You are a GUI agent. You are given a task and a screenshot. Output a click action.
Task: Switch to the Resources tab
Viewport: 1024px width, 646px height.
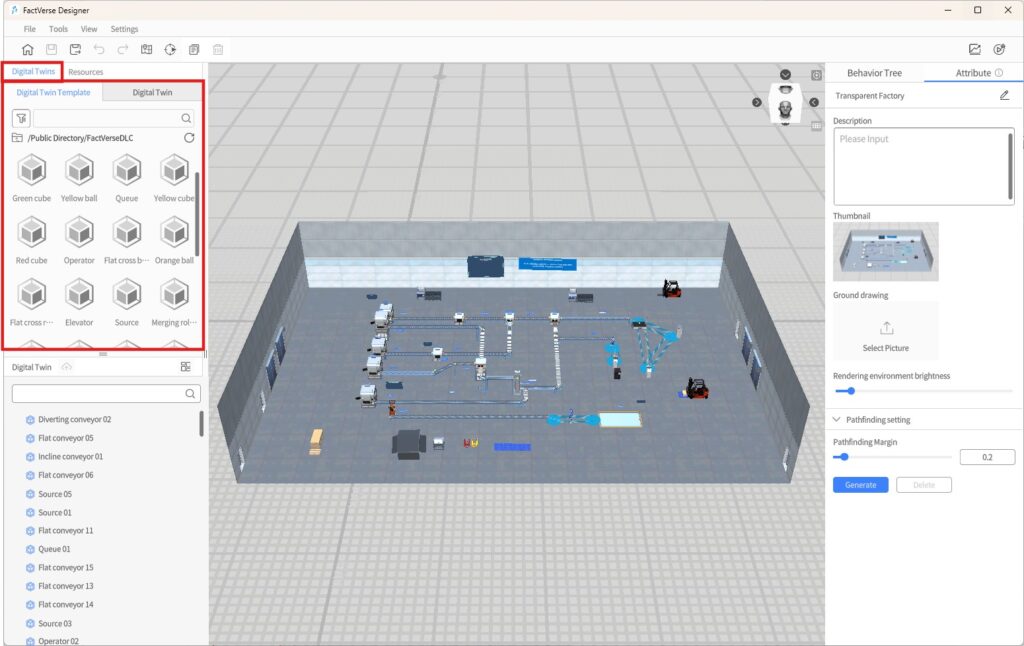(x=86, y=72)
